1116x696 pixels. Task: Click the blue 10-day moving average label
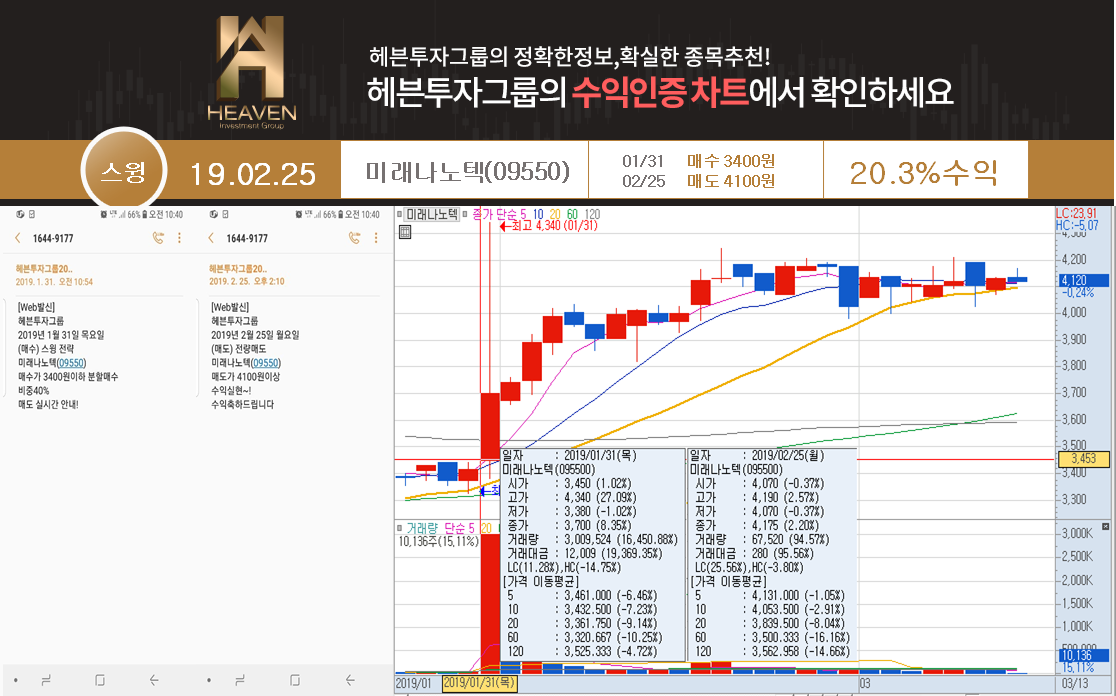click(538, 213)
